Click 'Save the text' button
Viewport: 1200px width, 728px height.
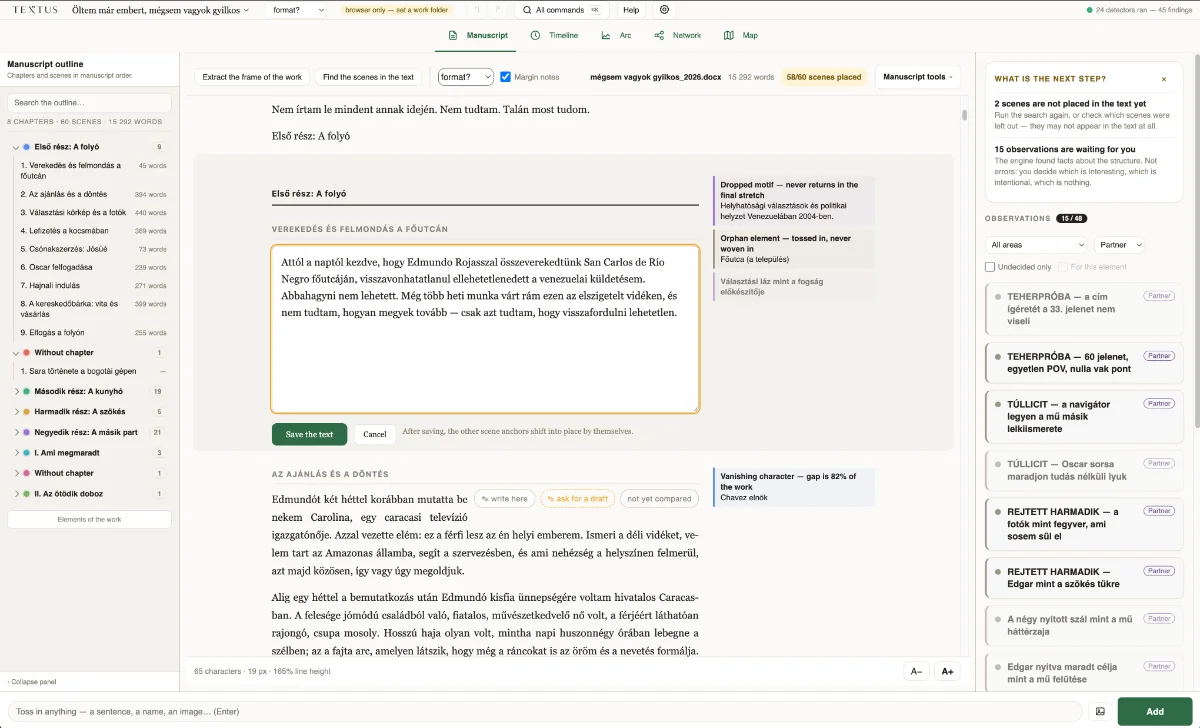(309, 434)
